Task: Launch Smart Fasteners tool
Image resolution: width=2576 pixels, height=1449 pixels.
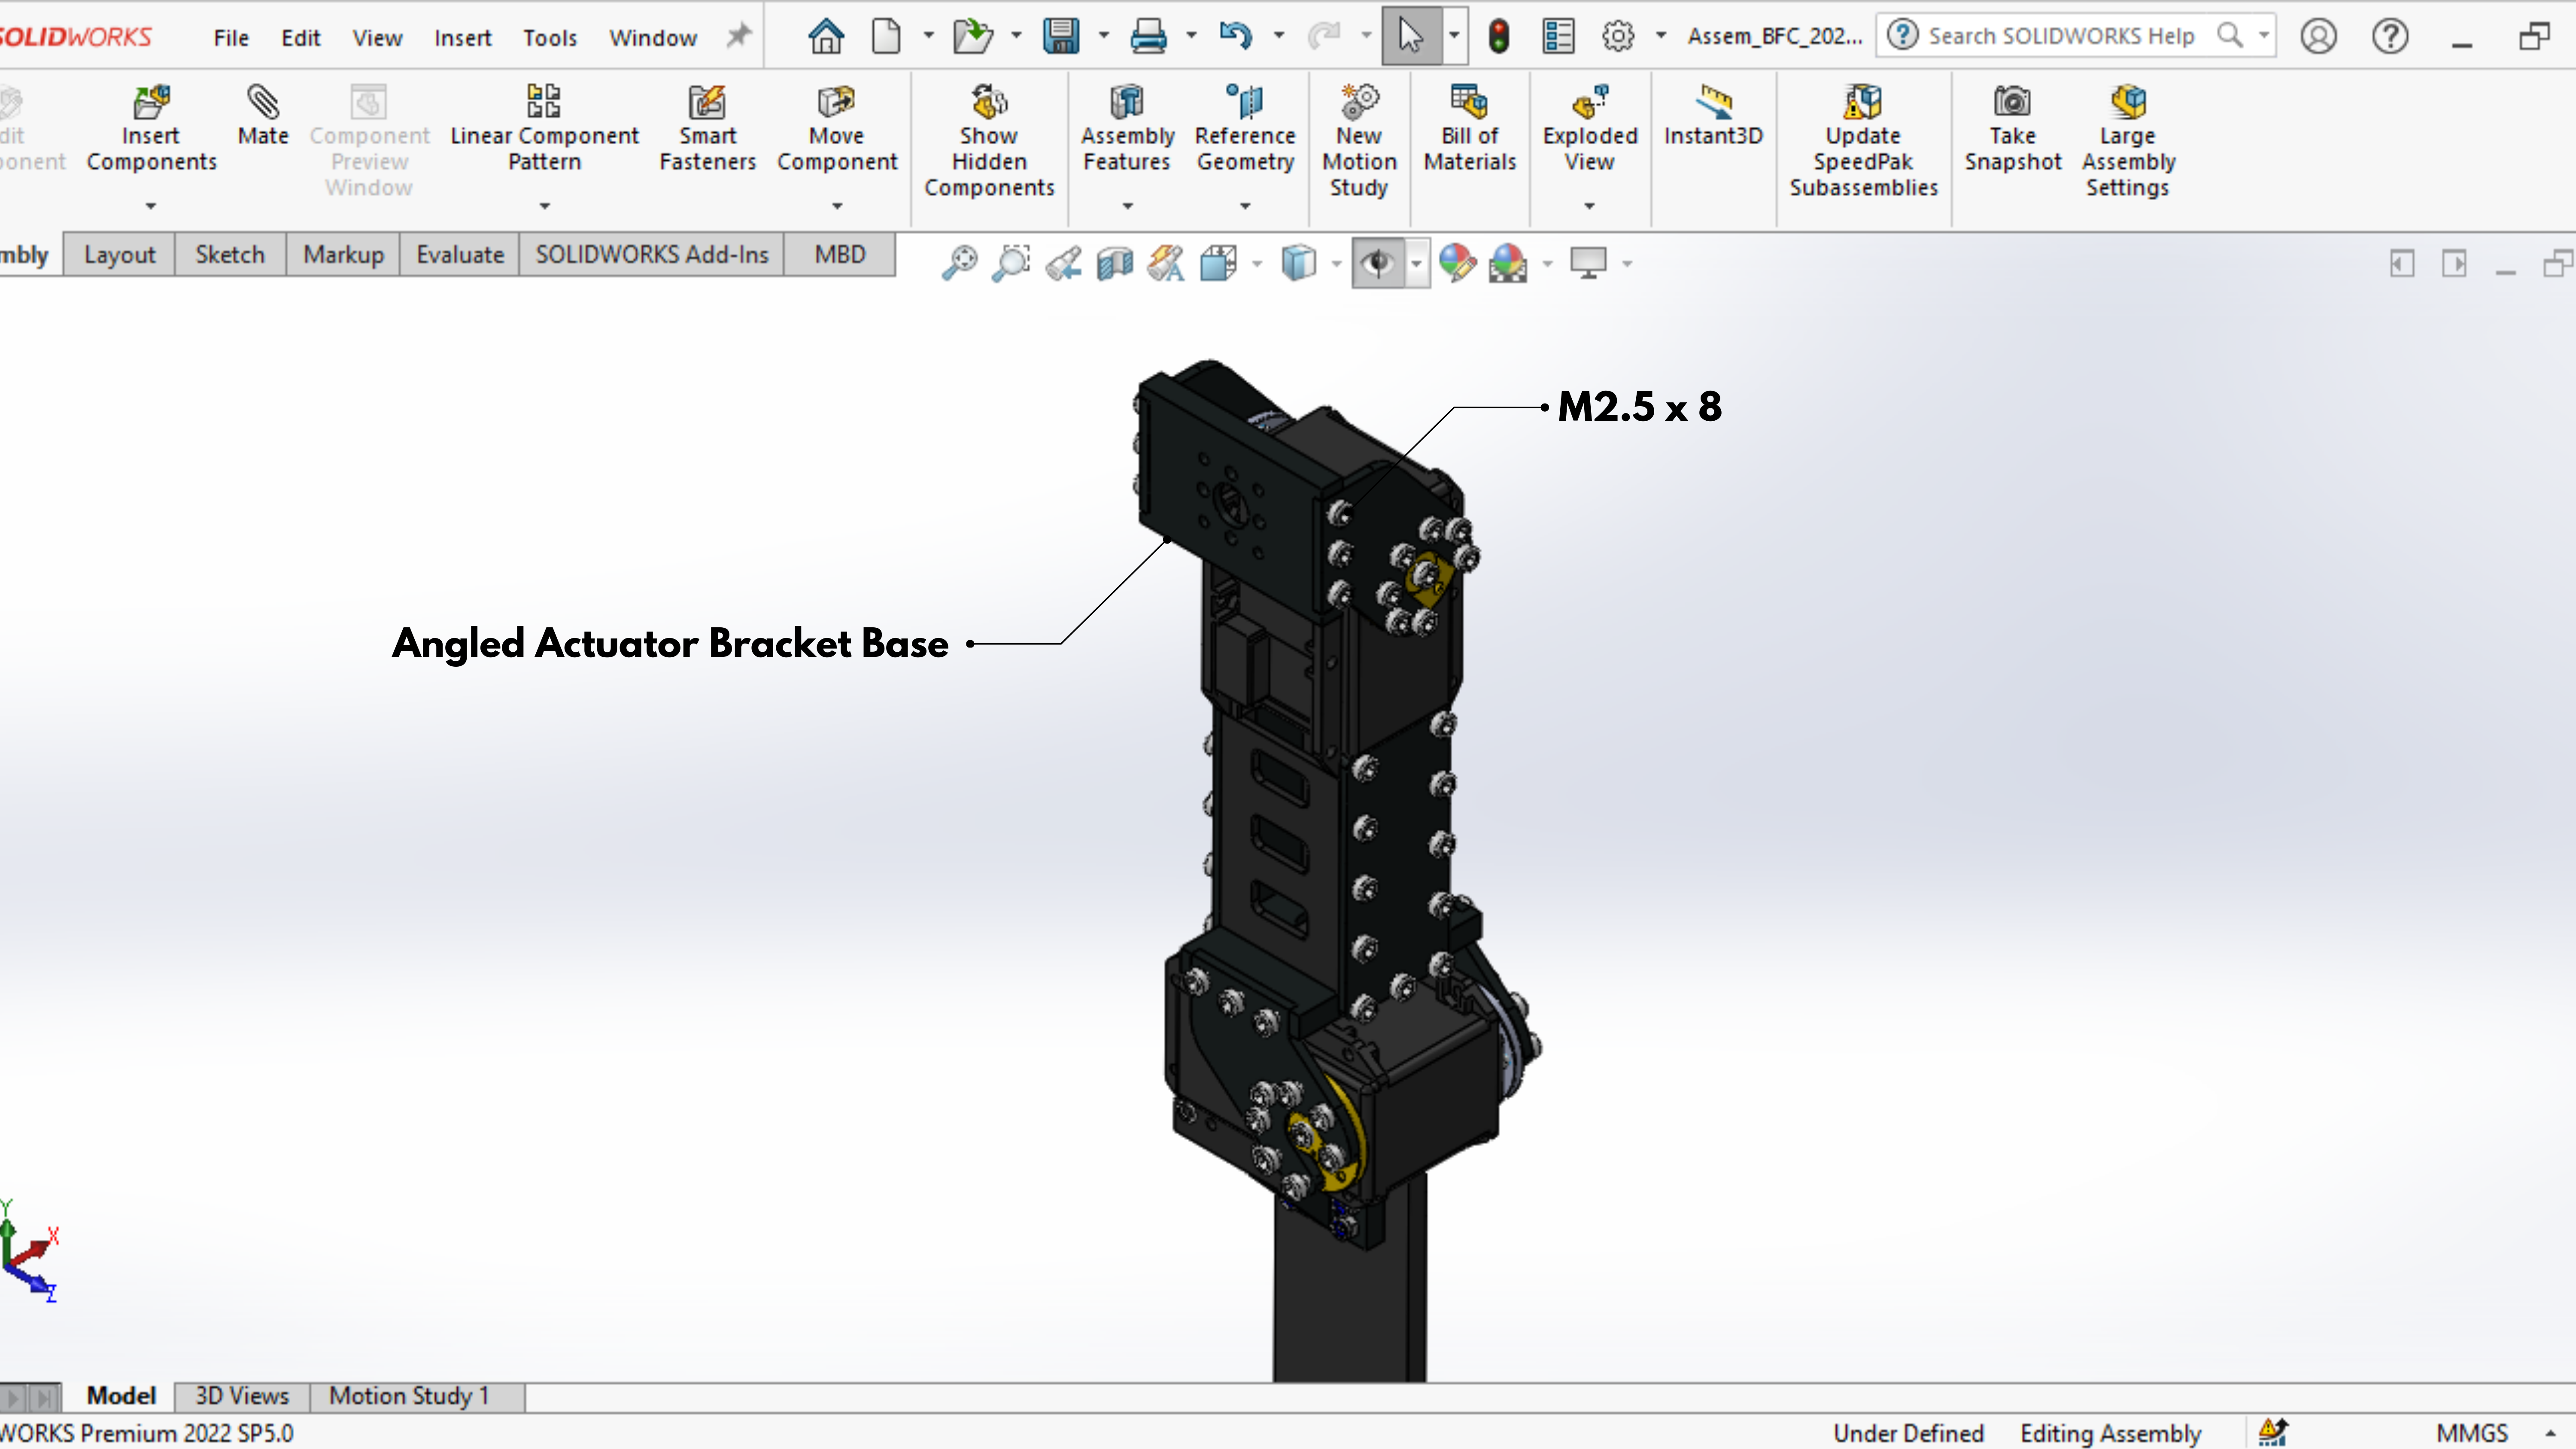Action: pyautogui.click(x=707, y=128)
